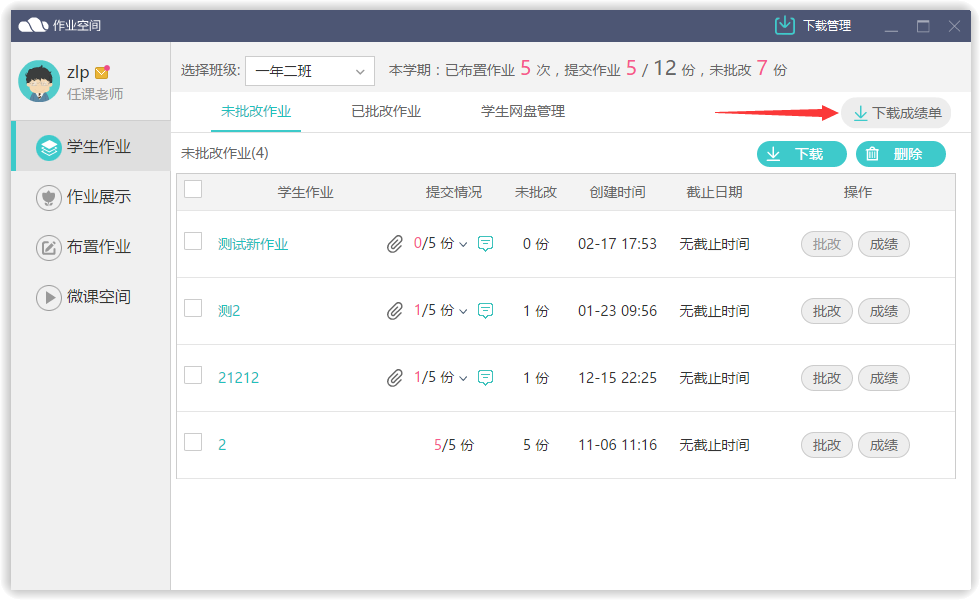This screenshot has width=980, height=600.
Task: Click the paperclip icon in the 21212 row
Action: pos(395,378)
